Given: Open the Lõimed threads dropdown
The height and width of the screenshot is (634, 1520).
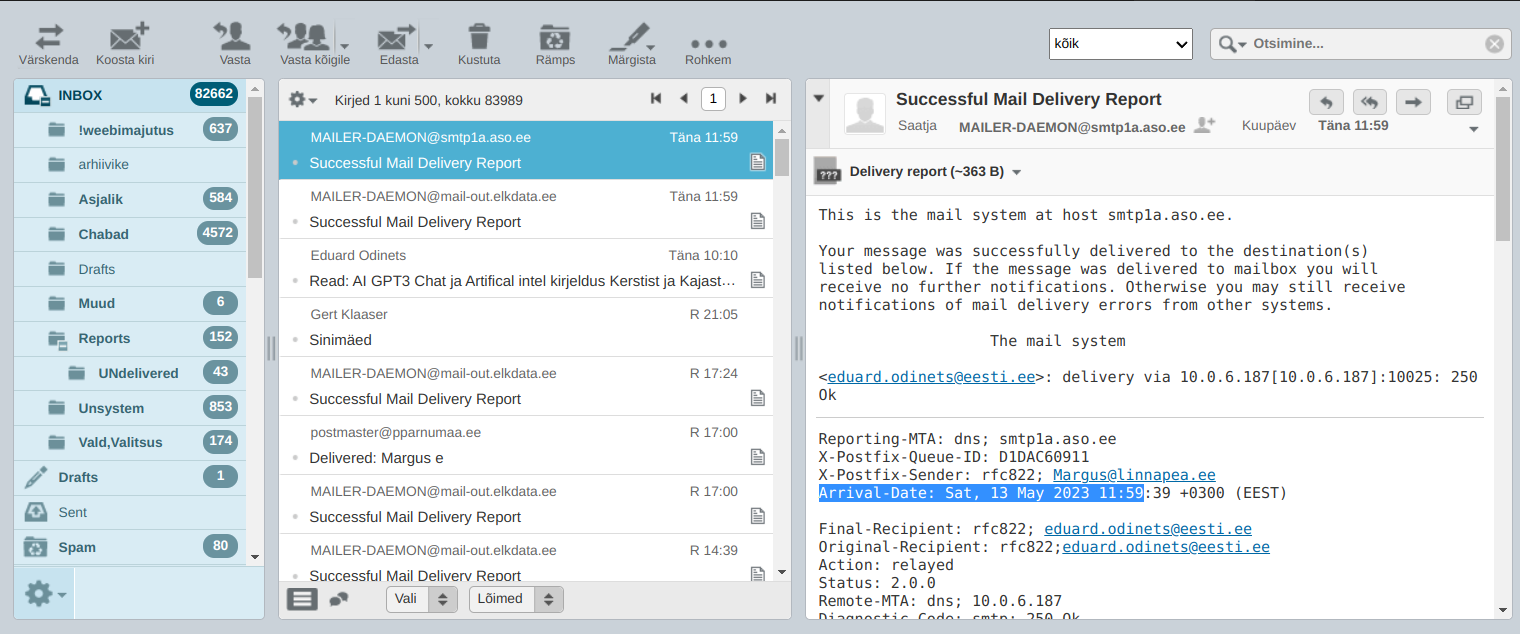Looking at the screenshot, I should [516, 599].
